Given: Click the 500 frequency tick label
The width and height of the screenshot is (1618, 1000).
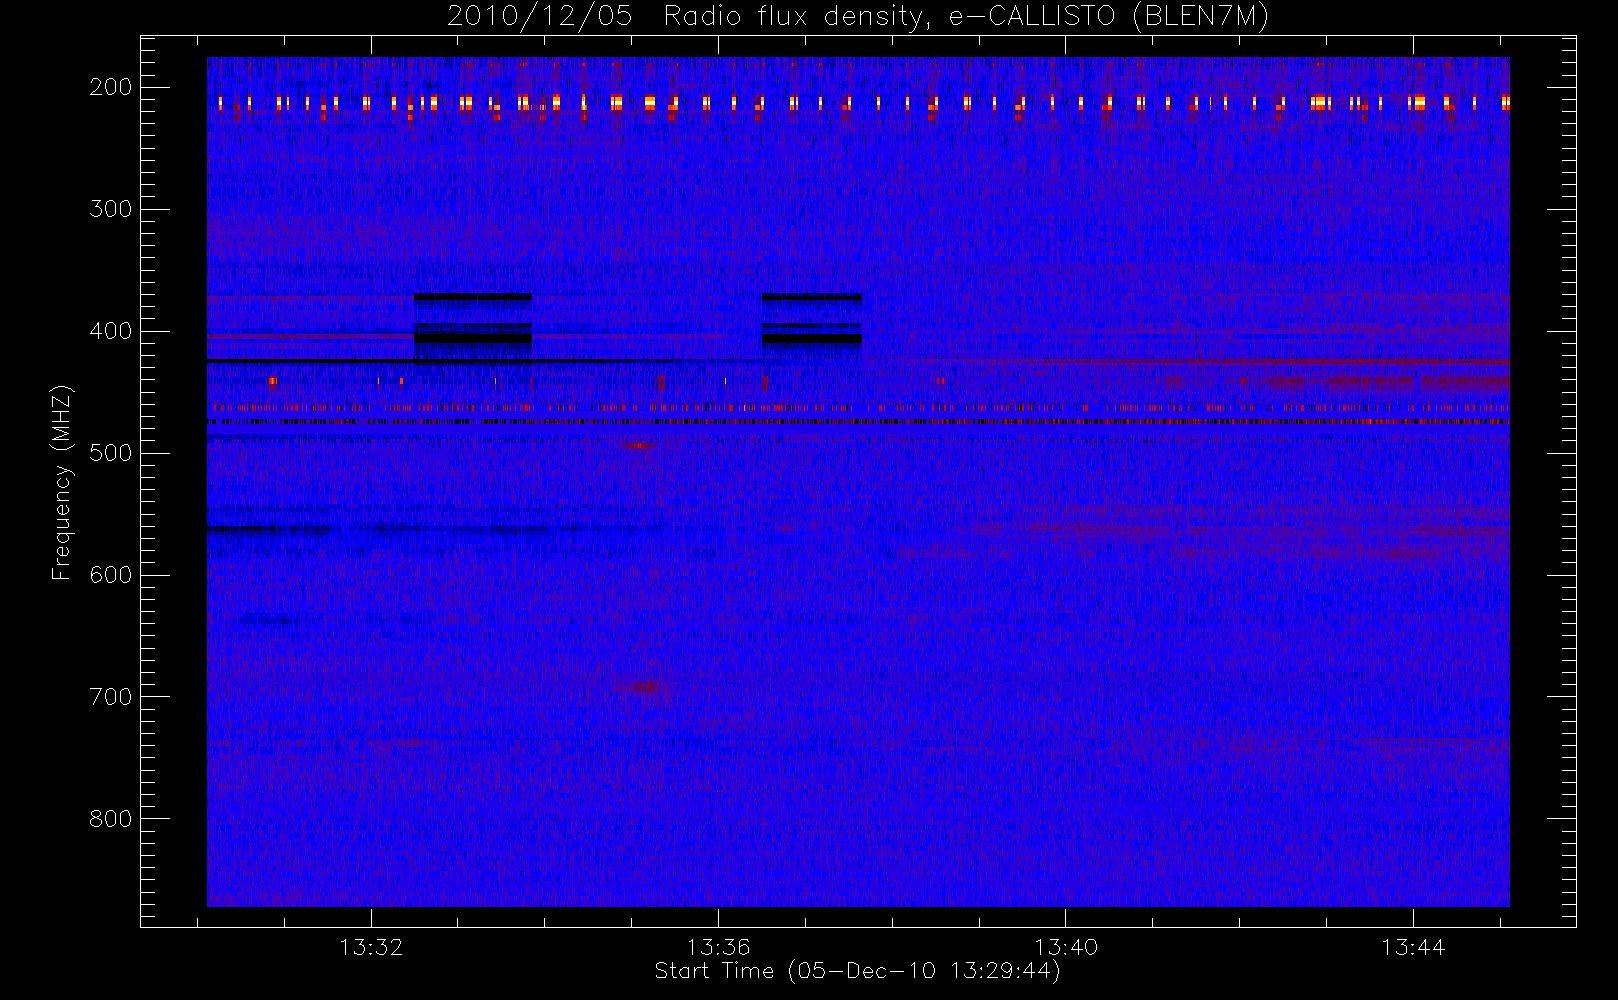Looking at the screenshot, I should coord(111,453).
